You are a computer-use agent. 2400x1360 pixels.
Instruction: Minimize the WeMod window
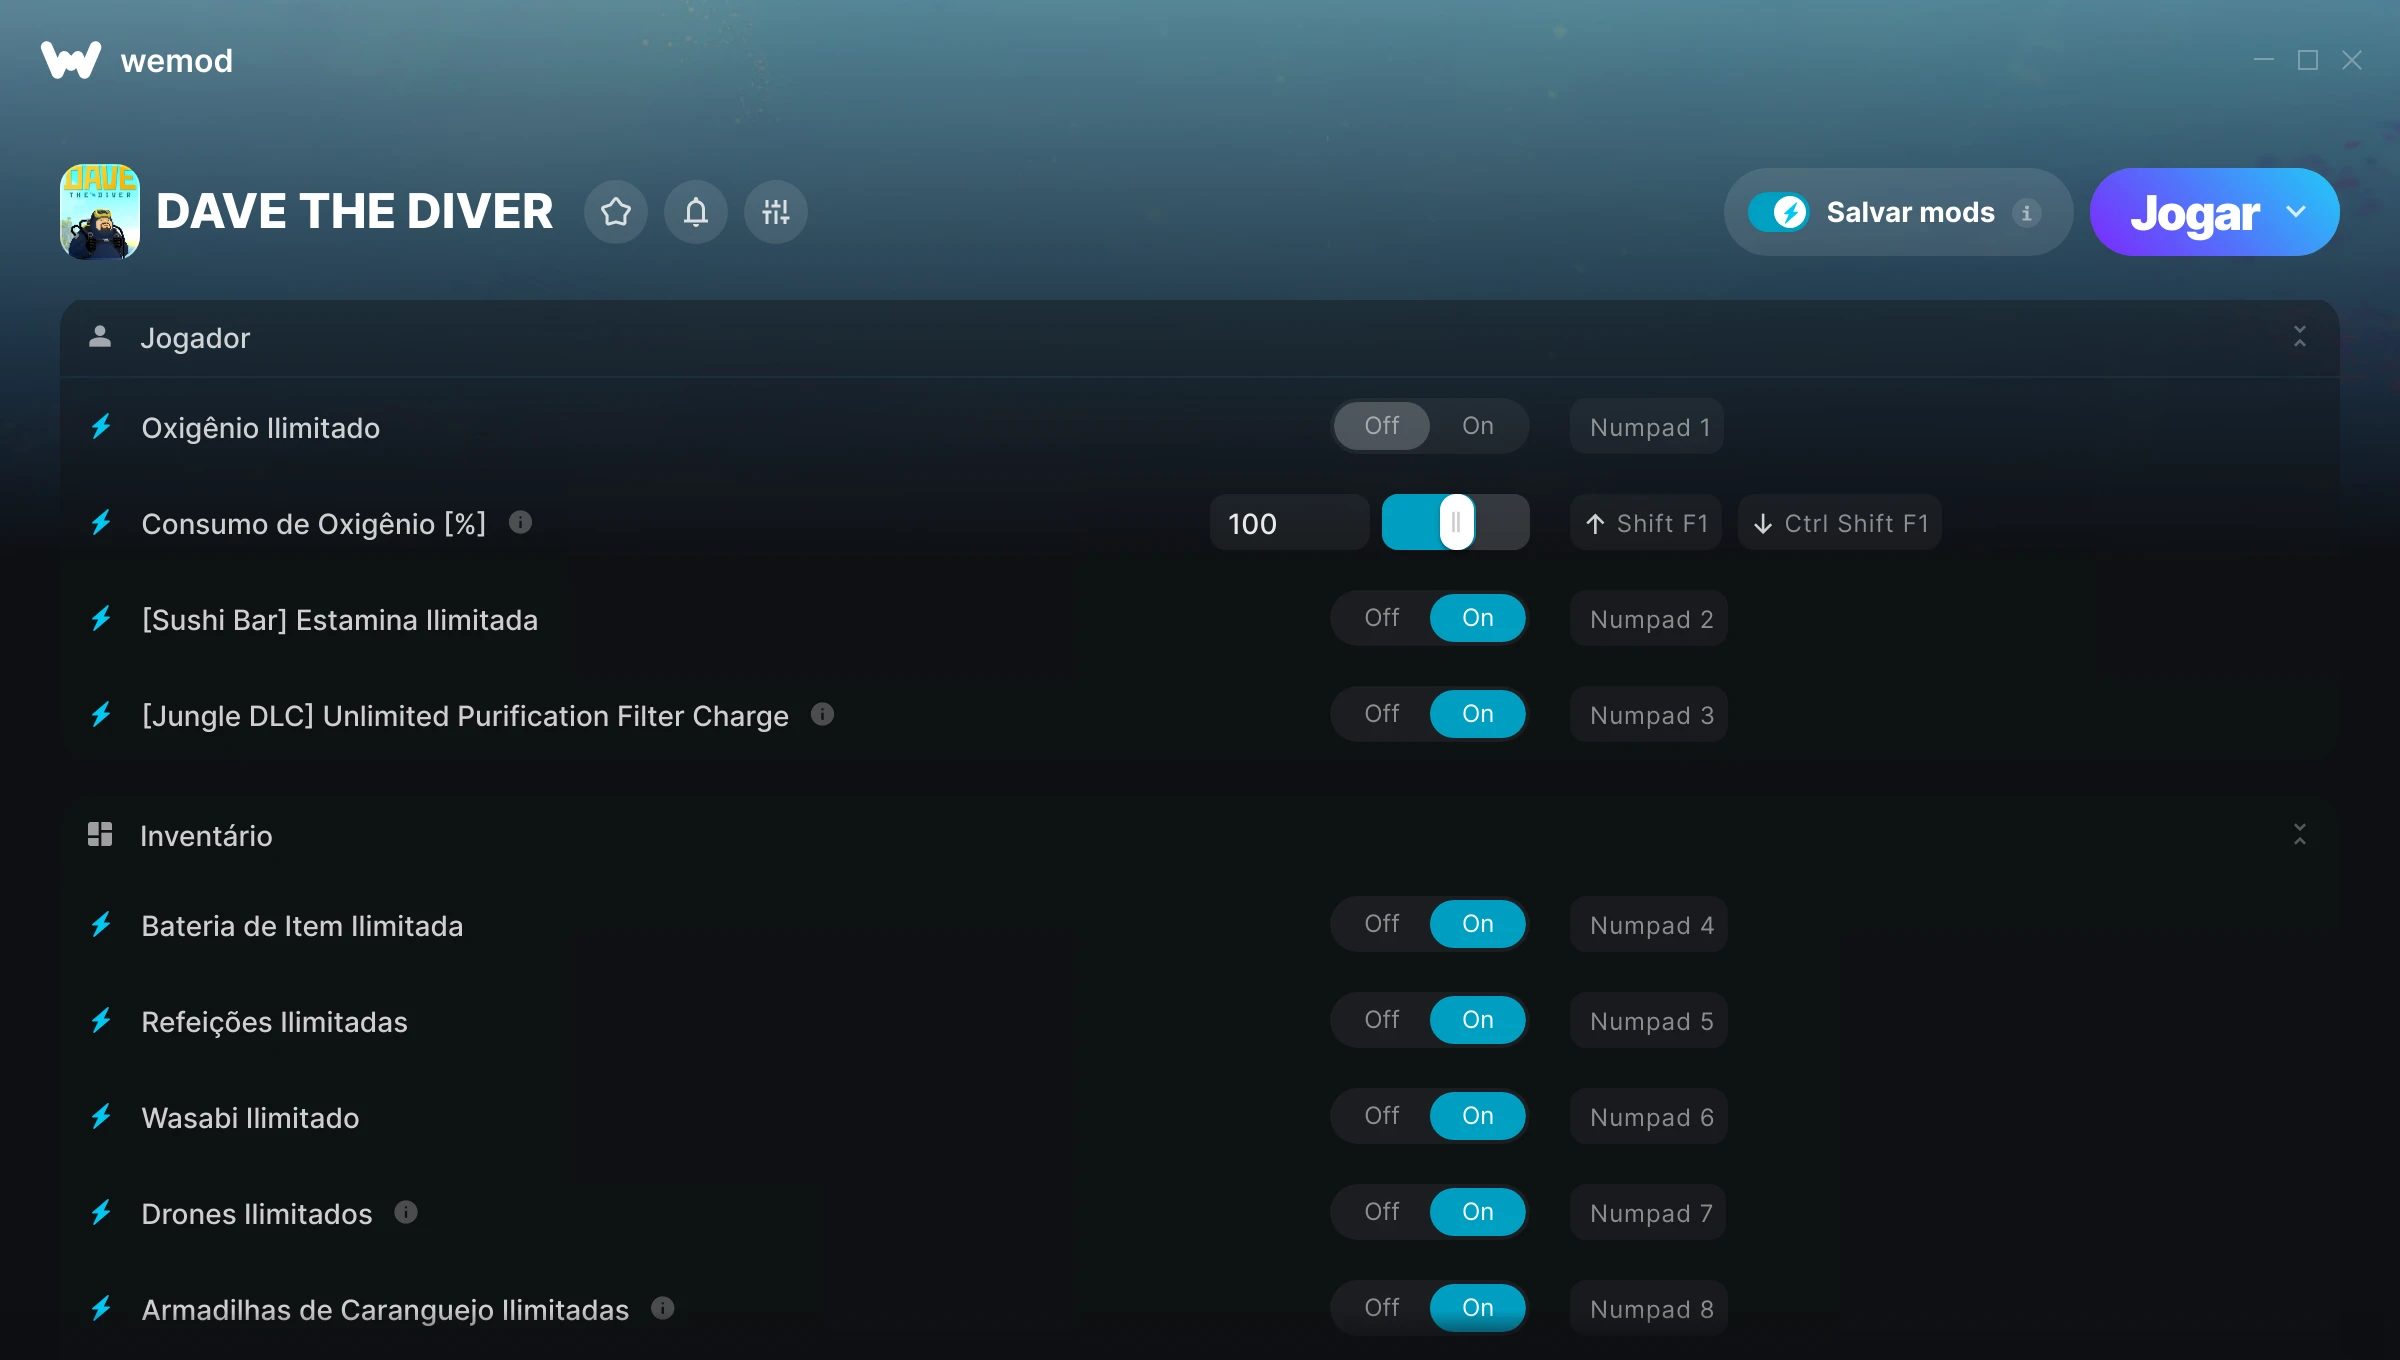point(2264,60)
